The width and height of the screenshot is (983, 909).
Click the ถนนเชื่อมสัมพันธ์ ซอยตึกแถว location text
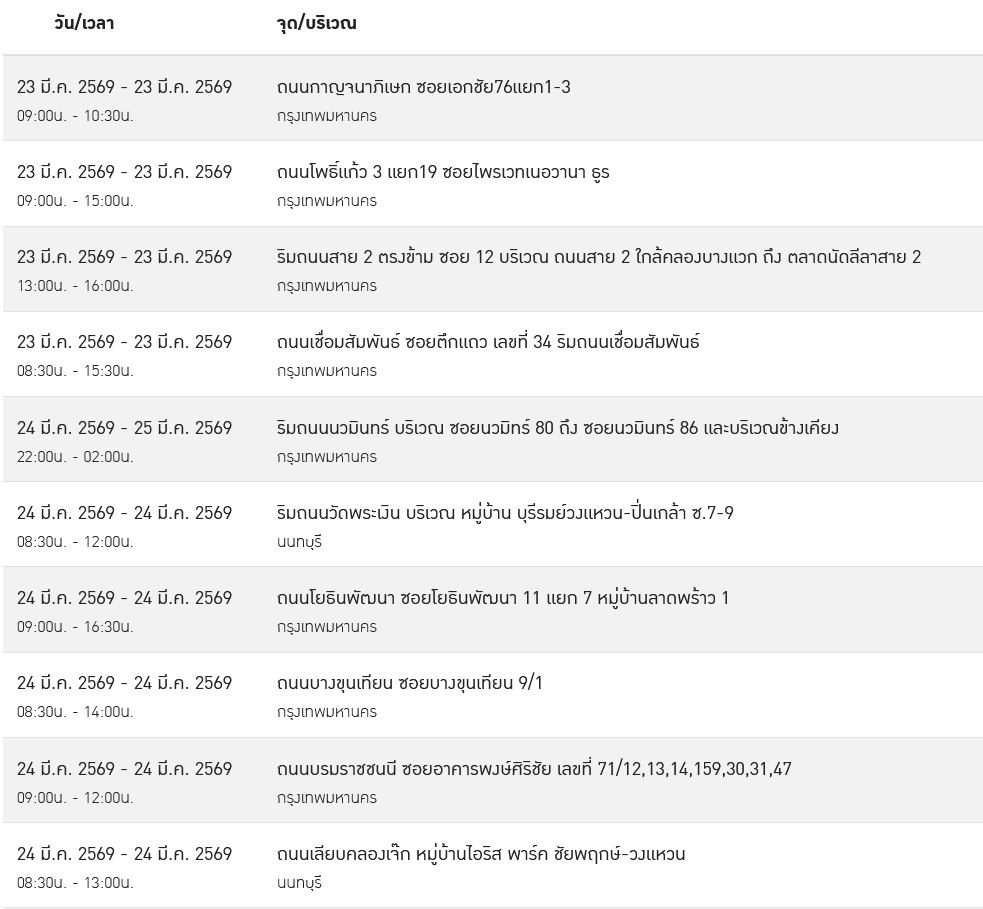(x=488, y=342)
